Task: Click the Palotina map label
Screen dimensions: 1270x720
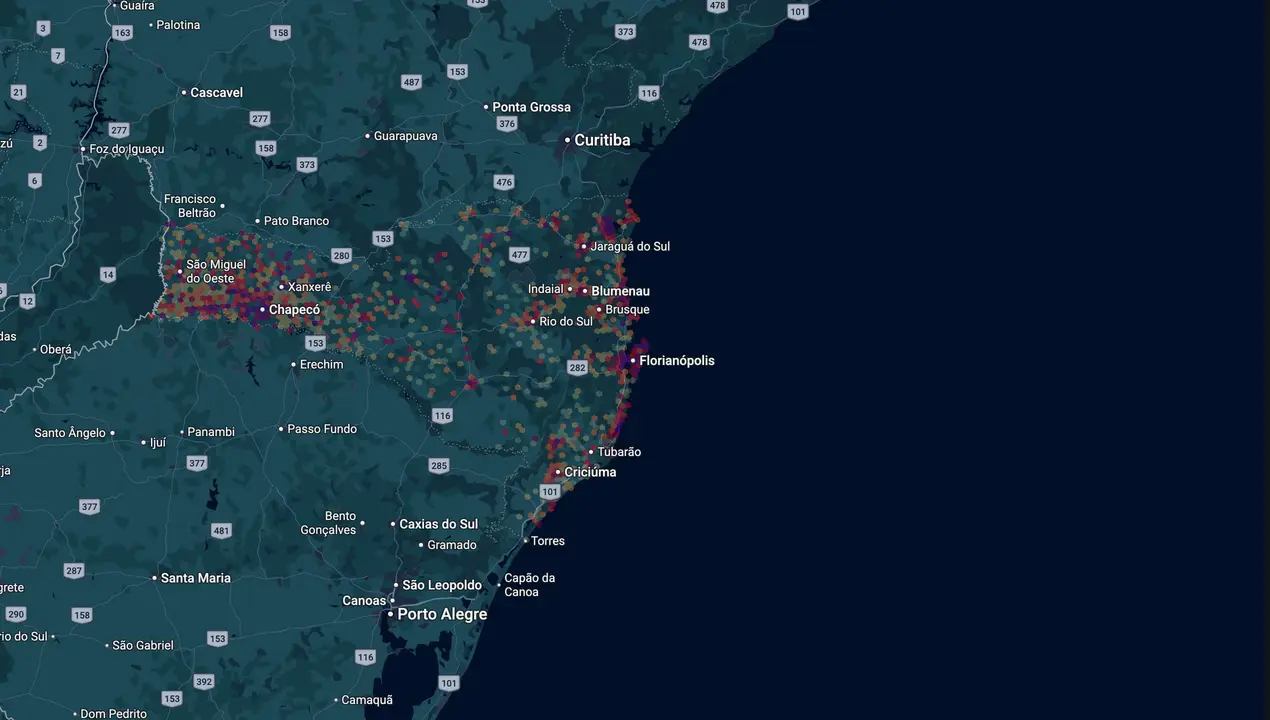Action: pyautogui.click(x=178, y=25)
